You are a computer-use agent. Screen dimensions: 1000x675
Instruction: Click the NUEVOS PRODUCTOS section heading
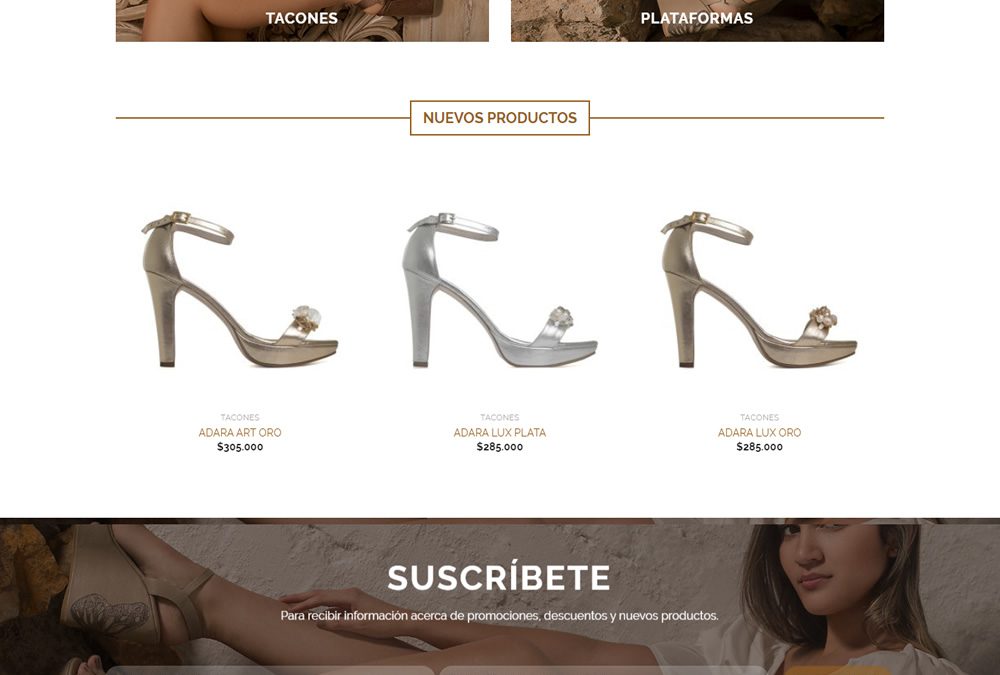(x=499, y=118)
